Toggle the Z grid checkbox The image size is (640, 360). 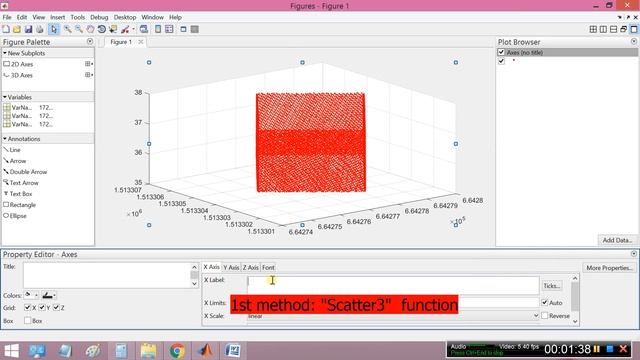(x=56, y=307)
